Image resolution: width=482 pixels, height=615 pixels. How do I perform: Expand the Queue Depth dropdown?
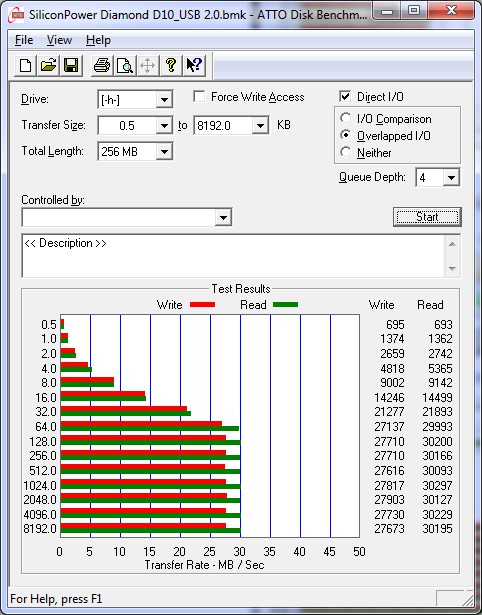(x=451, y=178)
